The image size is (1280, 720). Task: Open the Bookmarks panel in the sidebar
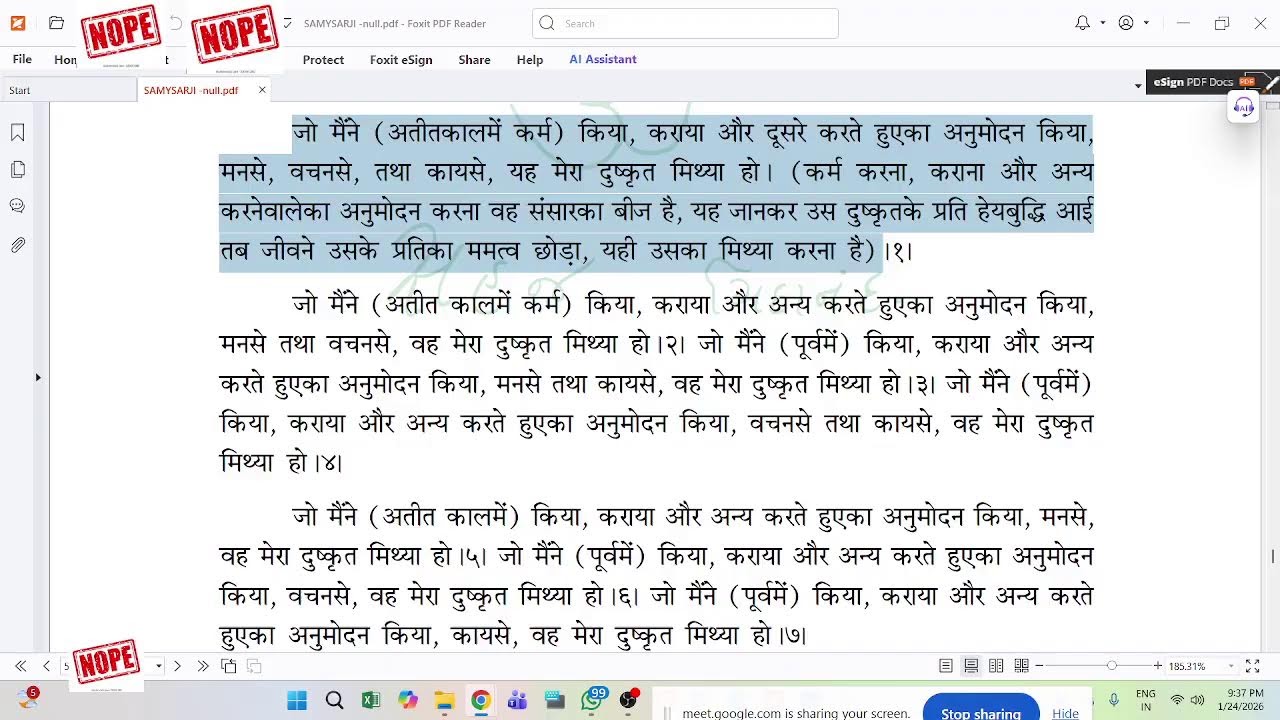coord(18,133)
